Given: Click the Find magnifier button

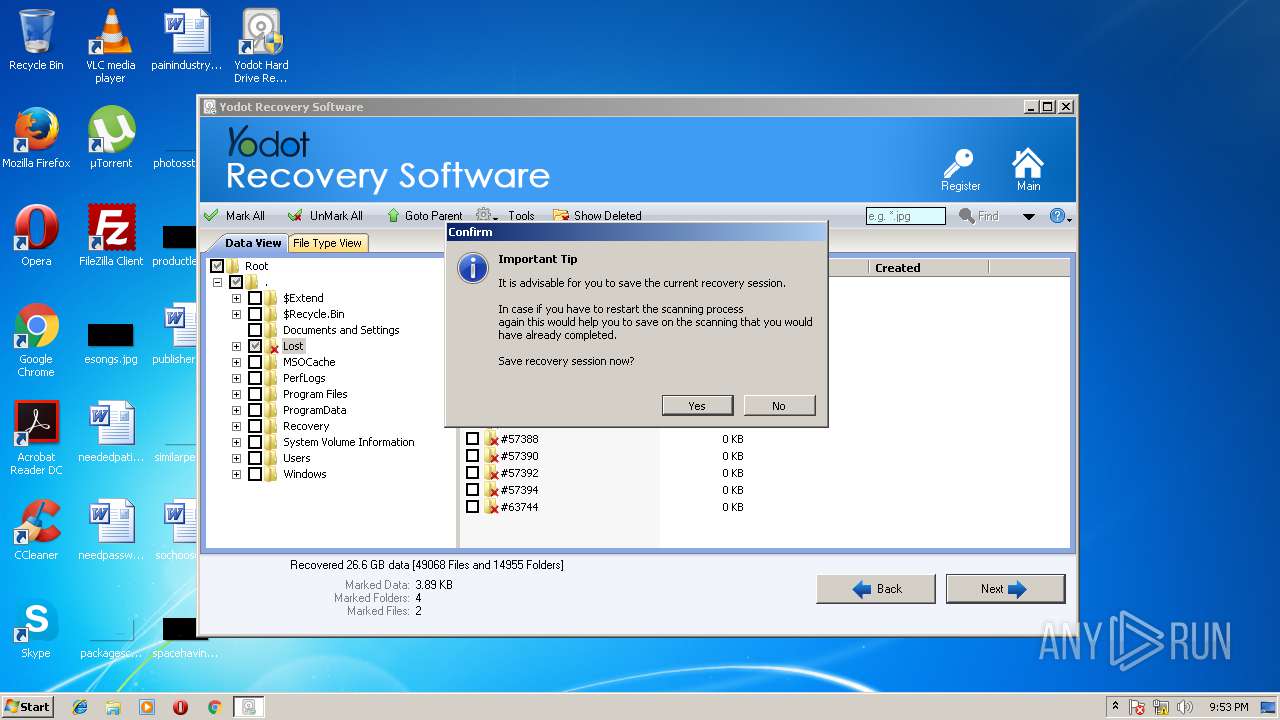Looking at the screenshot, I should point(979,216).
